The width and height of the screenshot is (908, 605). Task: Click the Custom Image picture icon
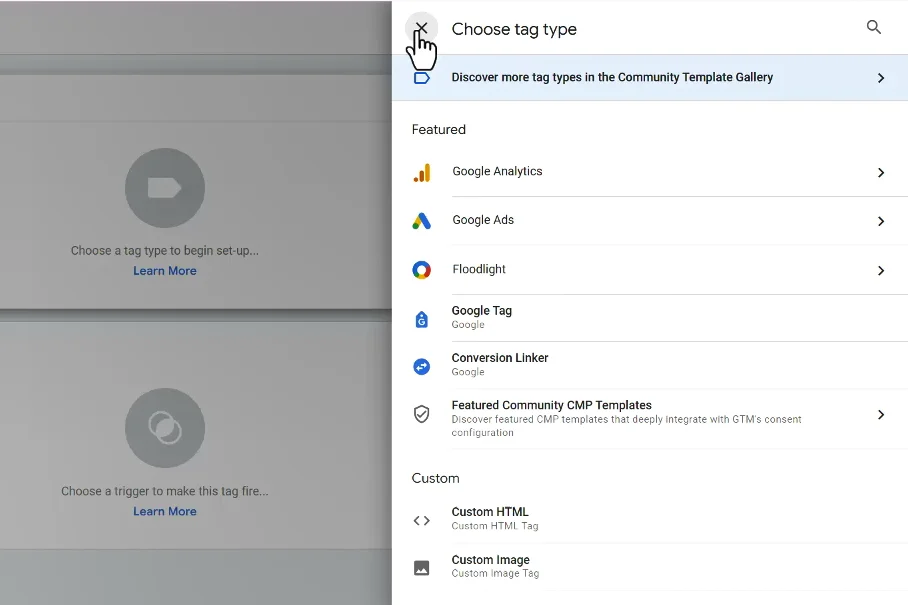pyautogui.click(x=422, y=568)
